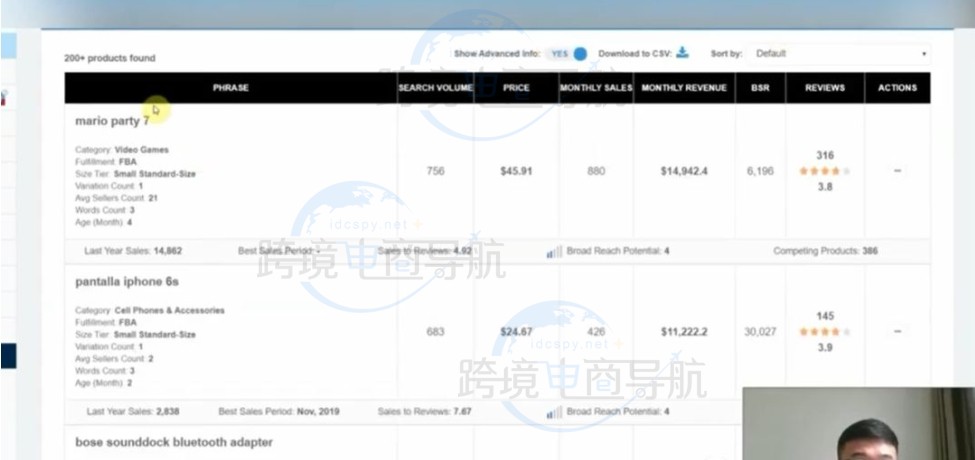Click the Price column header

[516, 88]
